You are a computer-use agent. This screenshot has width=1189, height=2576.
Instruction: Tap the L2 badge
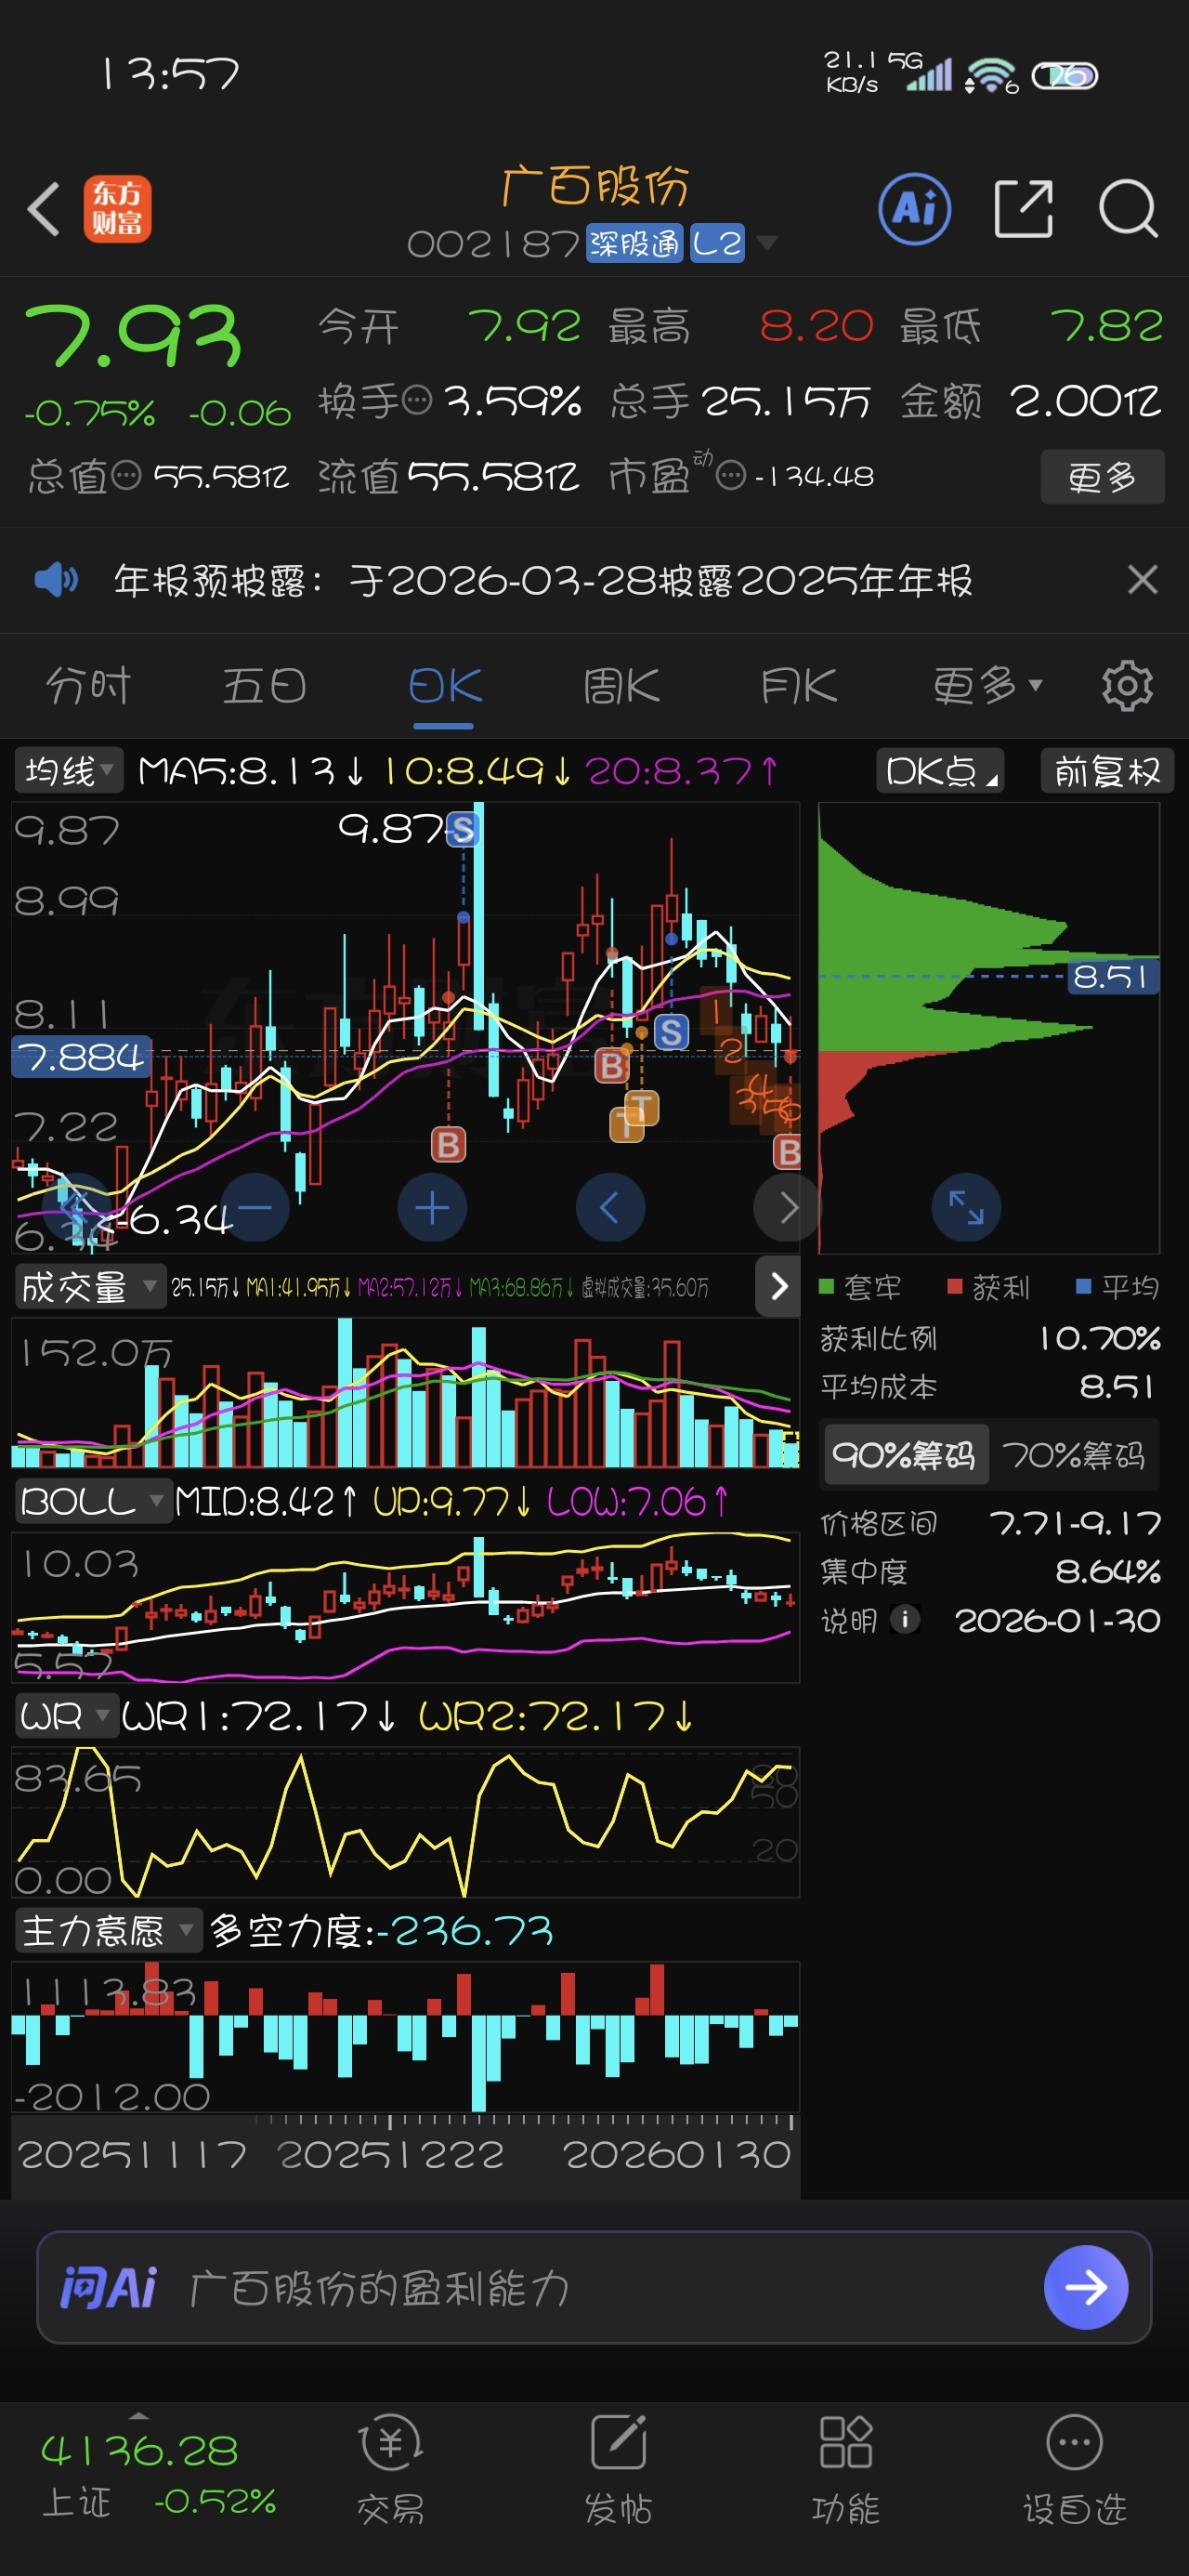point(717,243)
